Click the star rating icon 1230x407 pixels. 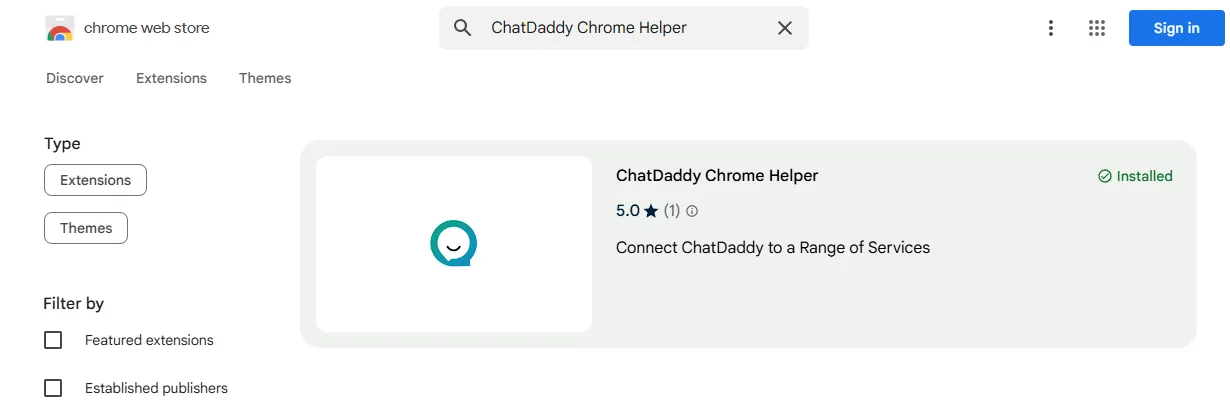[651, 211]
